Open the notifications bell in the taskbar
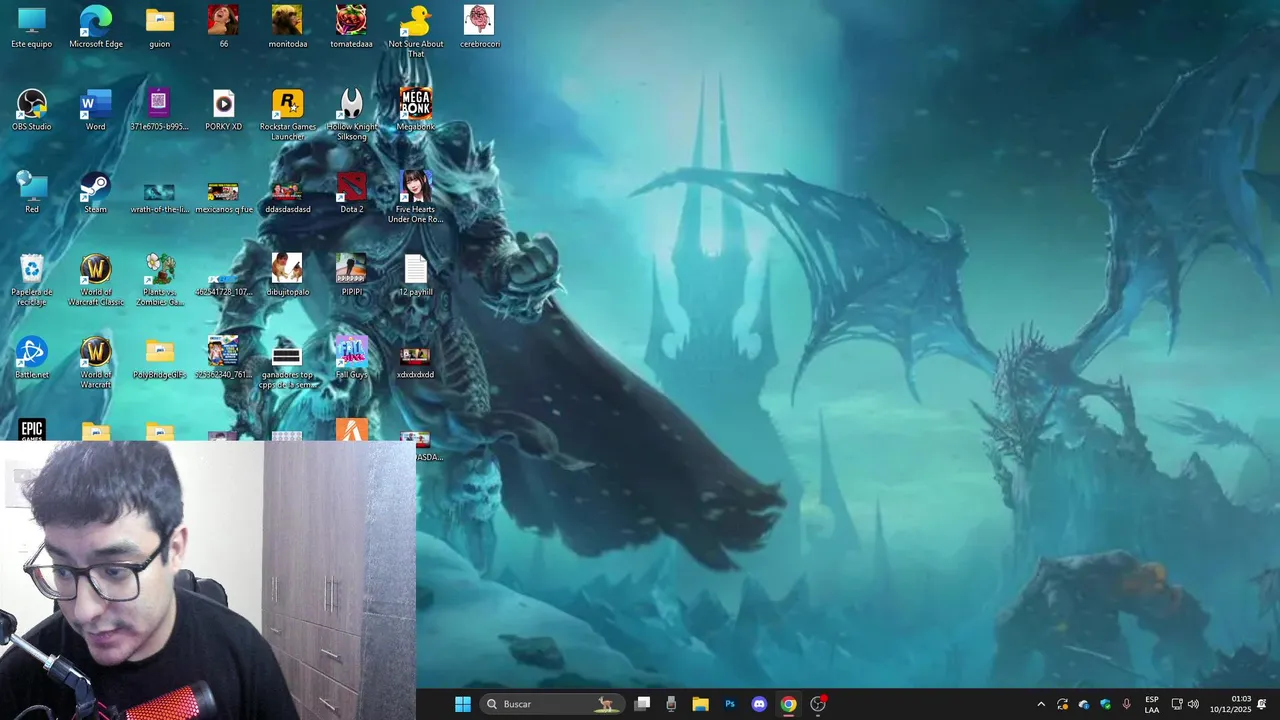1280x720 pixels. coord(1262,704)
